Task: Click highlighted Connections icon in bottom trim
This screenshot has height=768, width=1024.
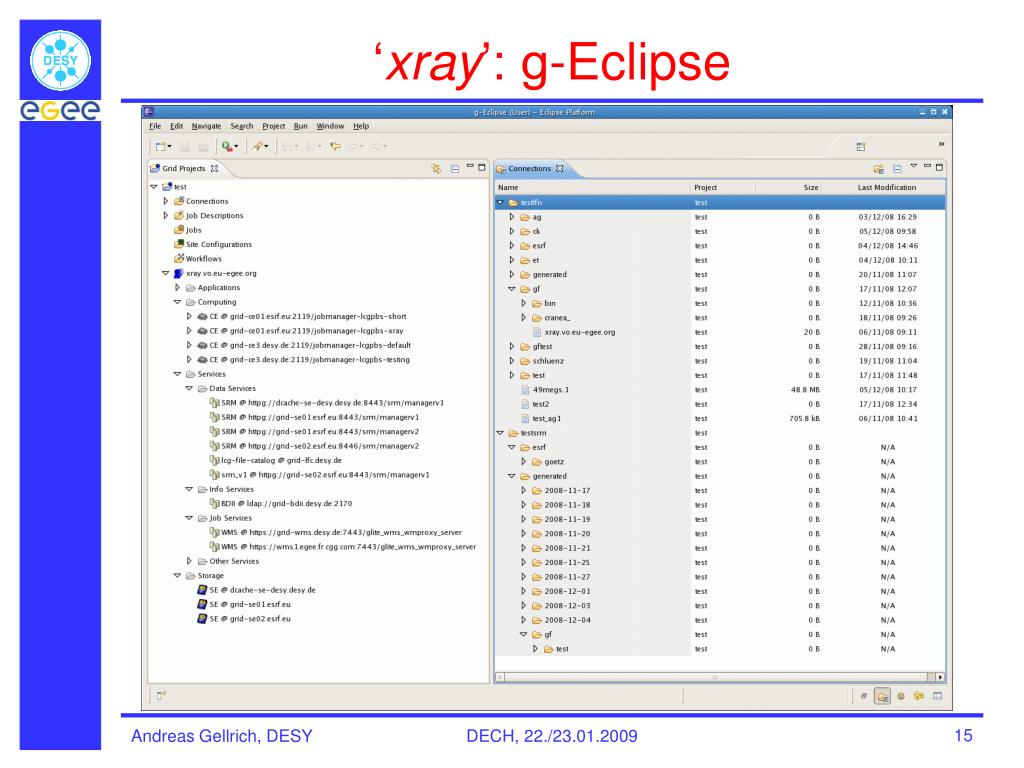Action: (882, 696)
